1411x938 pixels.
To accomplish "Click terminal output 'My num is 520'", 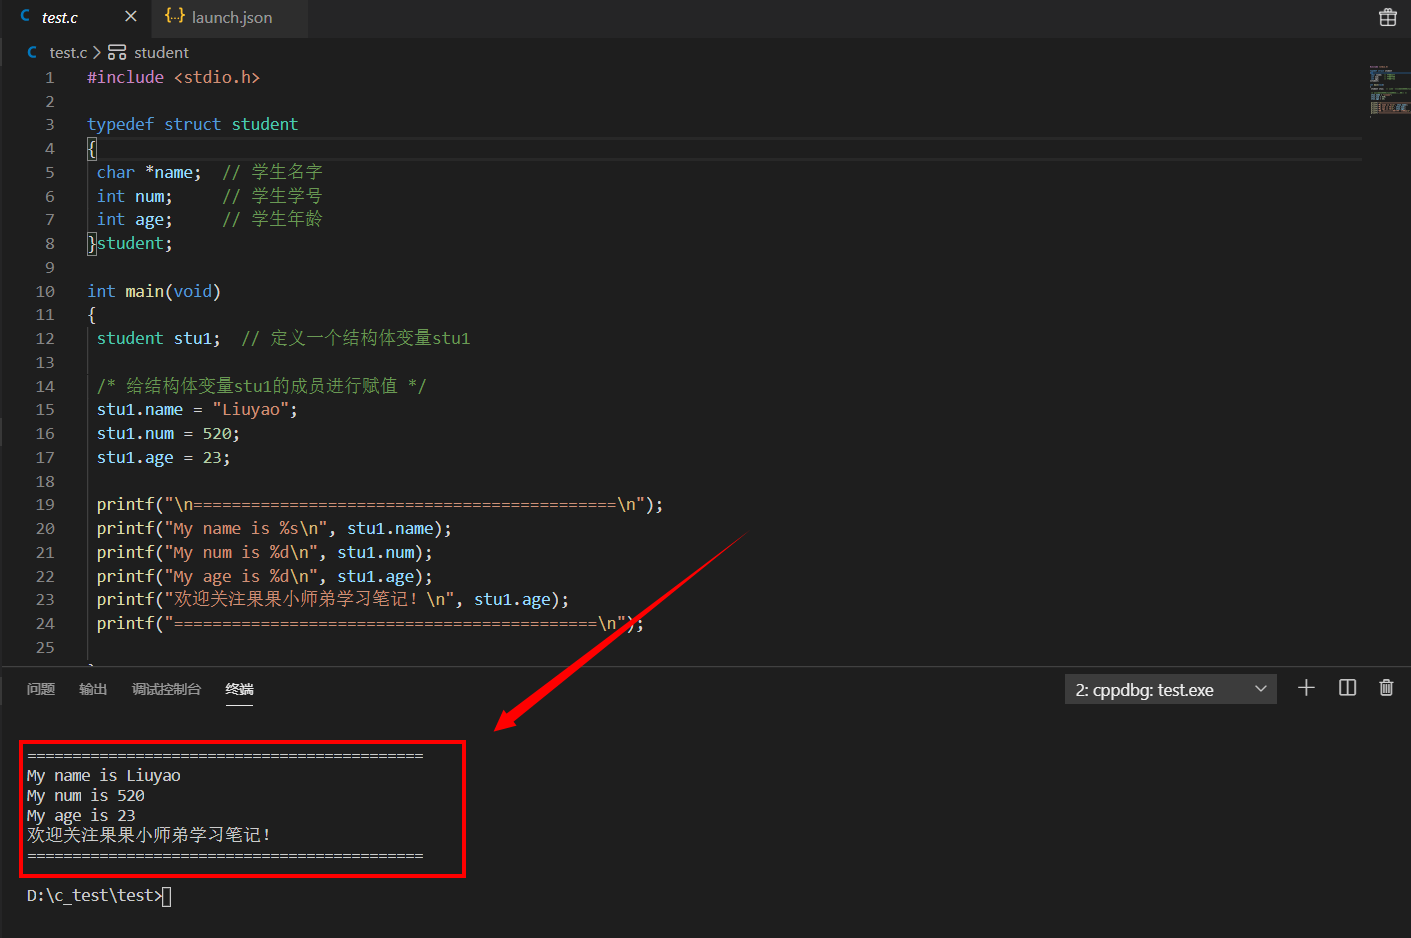I will 86,795.
